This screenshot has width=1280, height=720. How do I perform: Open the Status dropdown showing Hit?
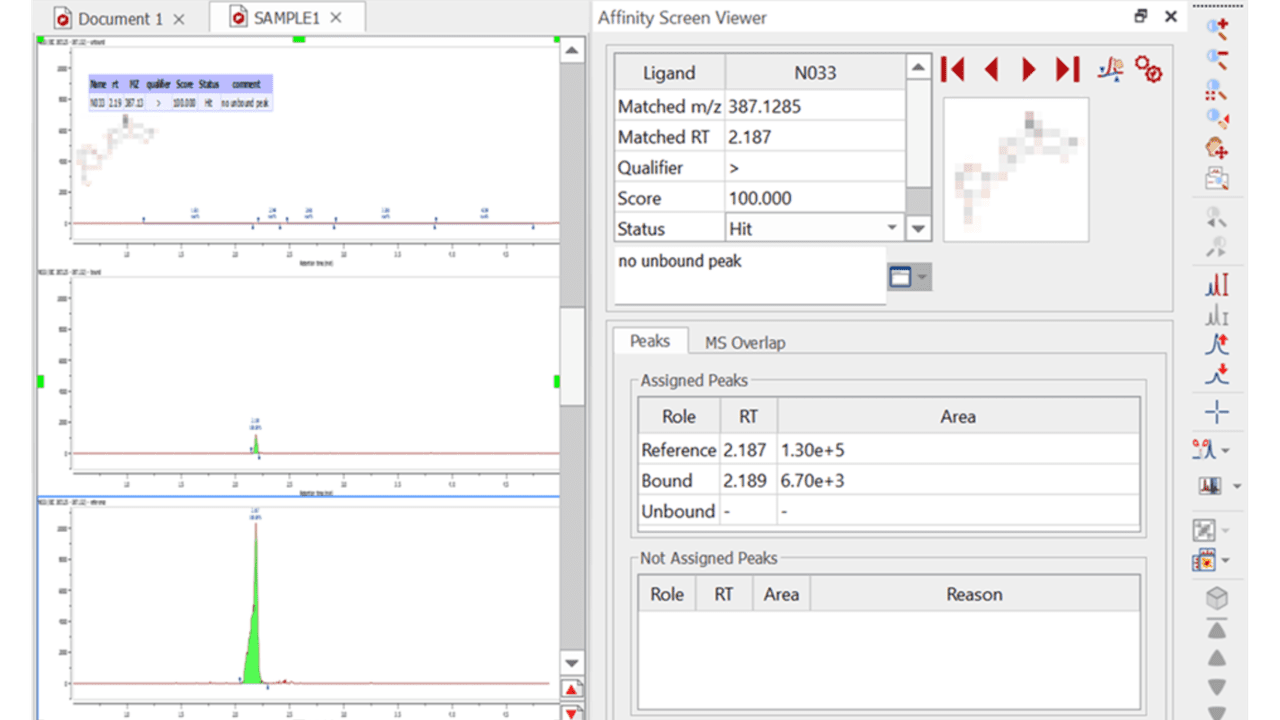[892, 228]
